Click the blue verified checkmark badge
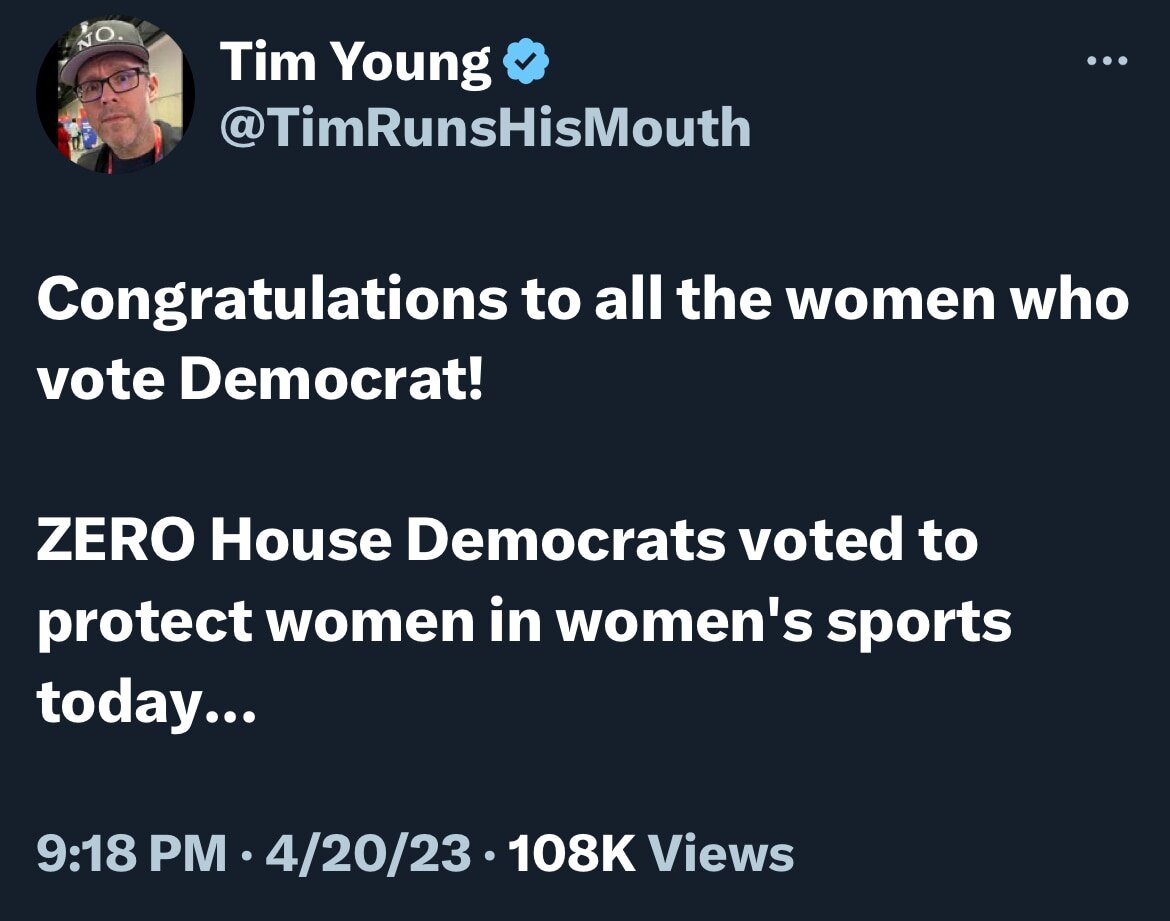1170x921 pixels. point(525,64)
